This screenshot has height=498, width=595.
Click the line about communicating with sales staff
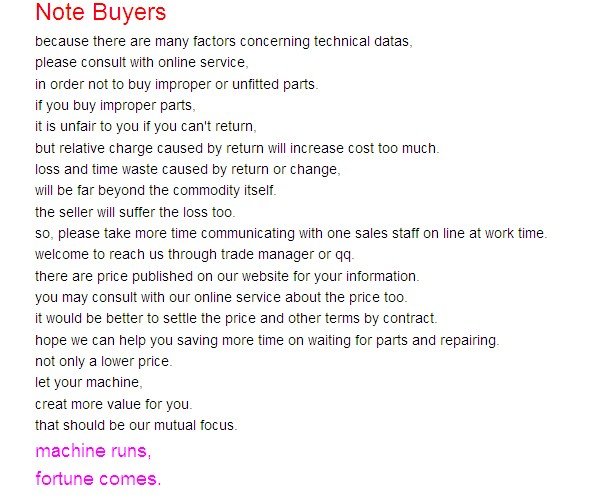click(291, 233)
